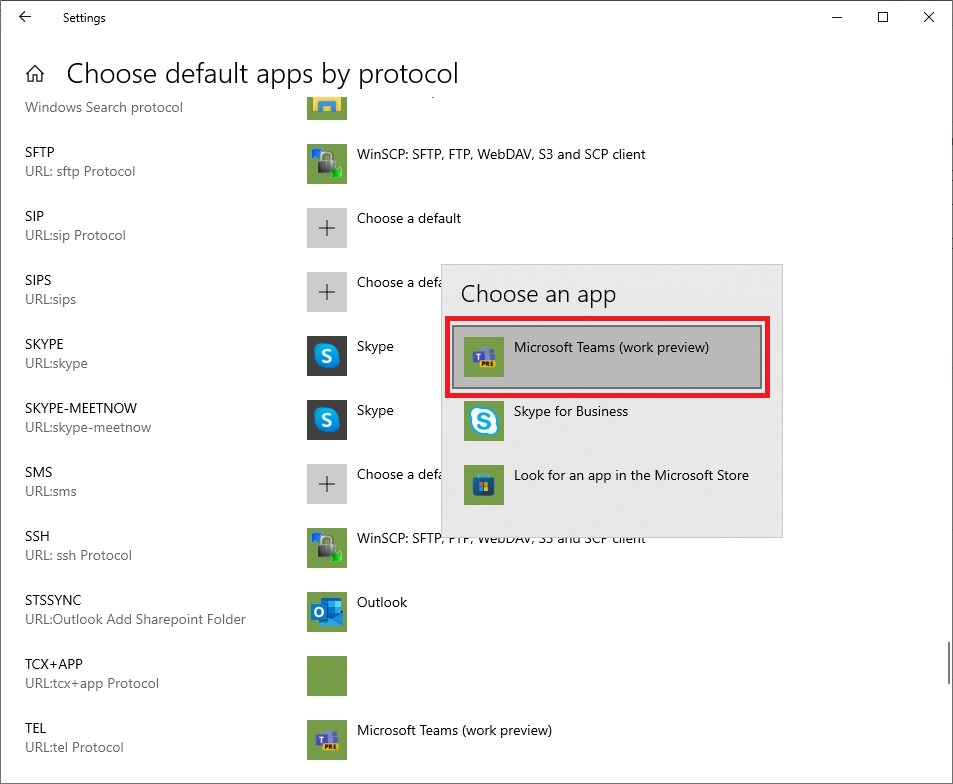Click Microsoft Teams label for TEL protocol
Viewport: 953px width, 784px height.
[x=454, y=731]
